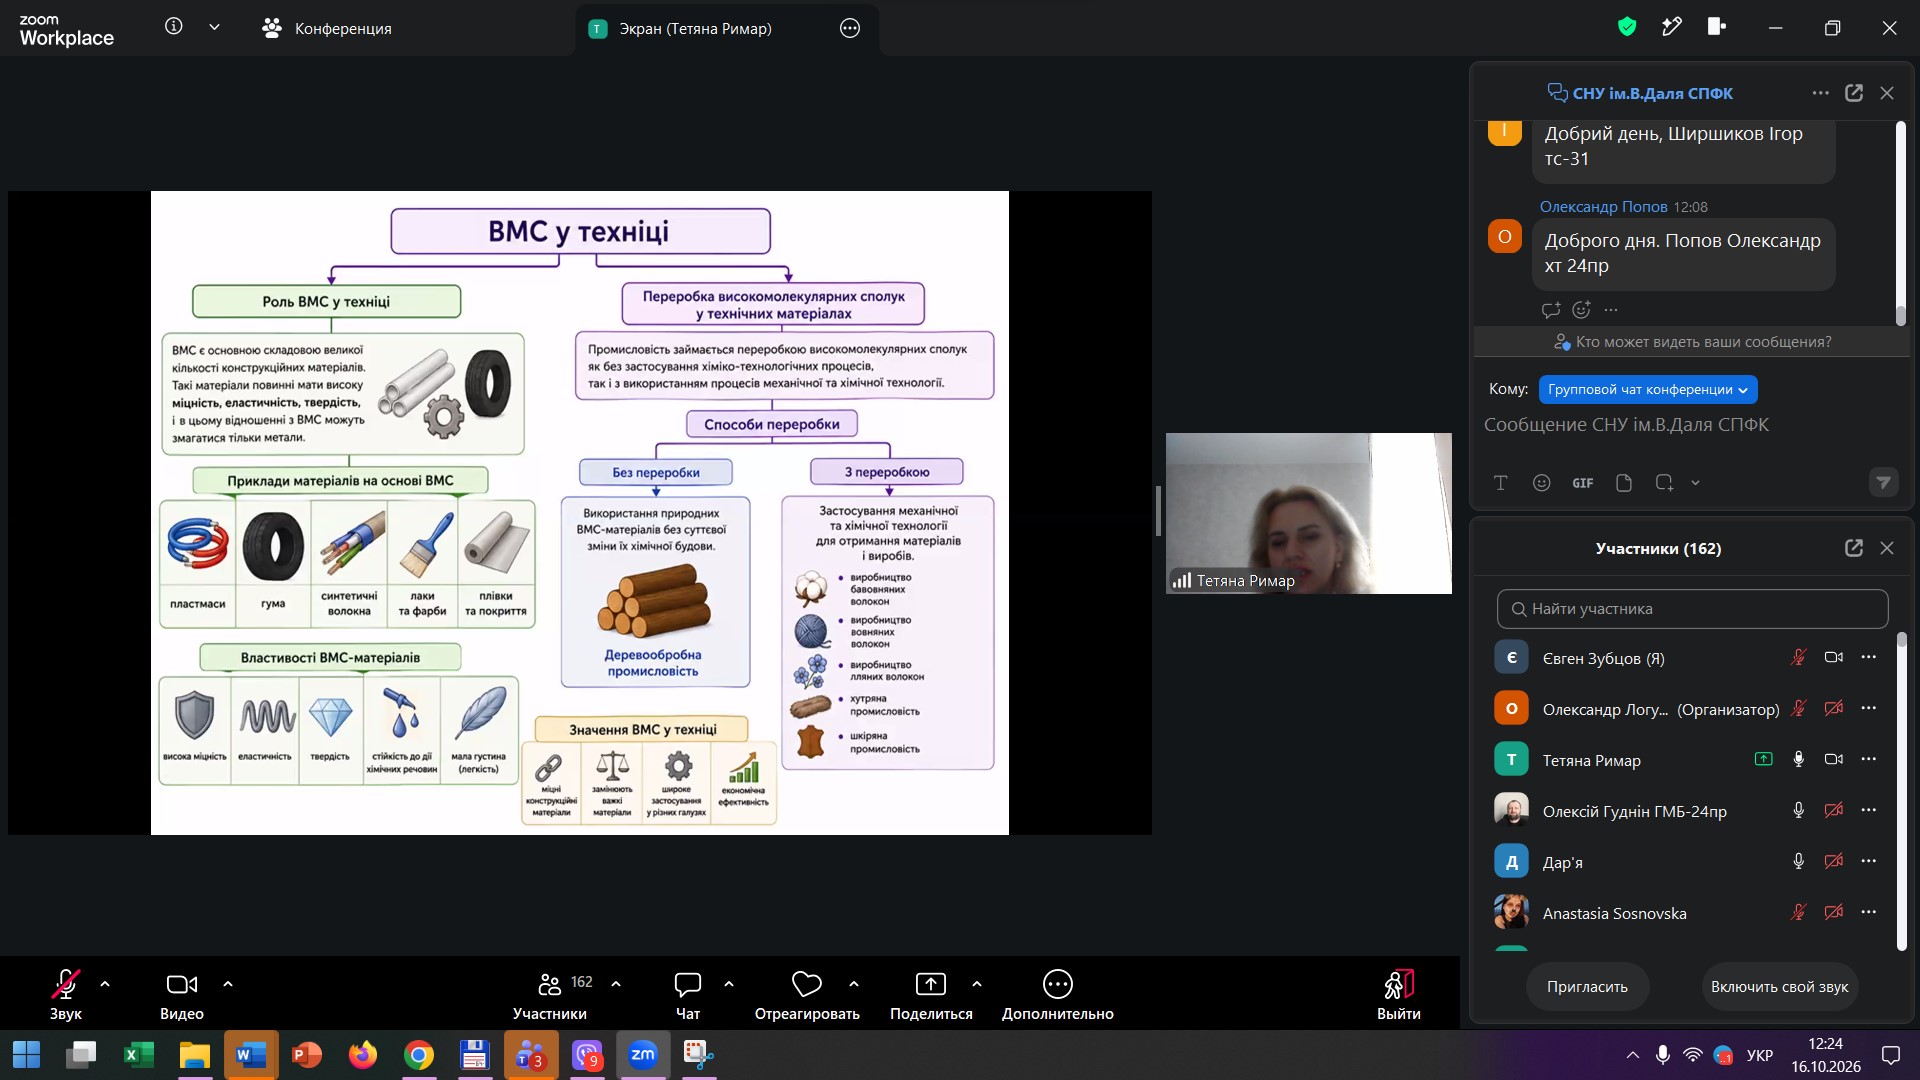Leave the meeting with Выйти
Image resolution: width=1920 pixels, height=1080 pixels.
point(1398,995)
